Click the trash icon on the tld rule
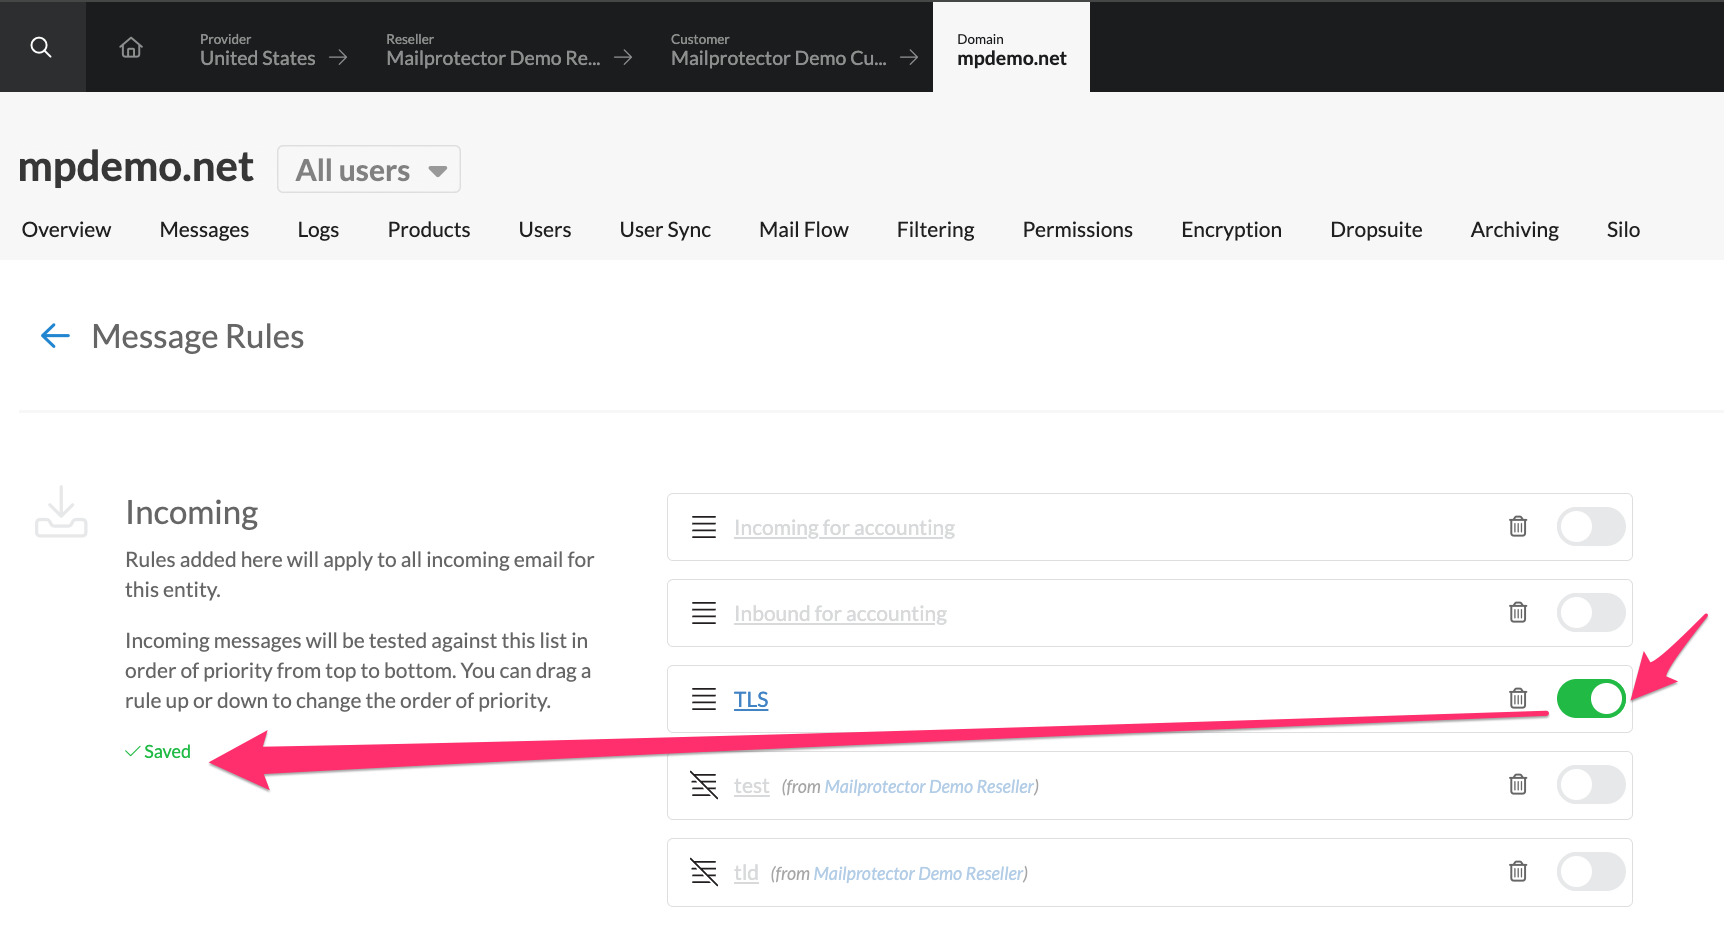The image size is (1724, 948). point(1518,871)
